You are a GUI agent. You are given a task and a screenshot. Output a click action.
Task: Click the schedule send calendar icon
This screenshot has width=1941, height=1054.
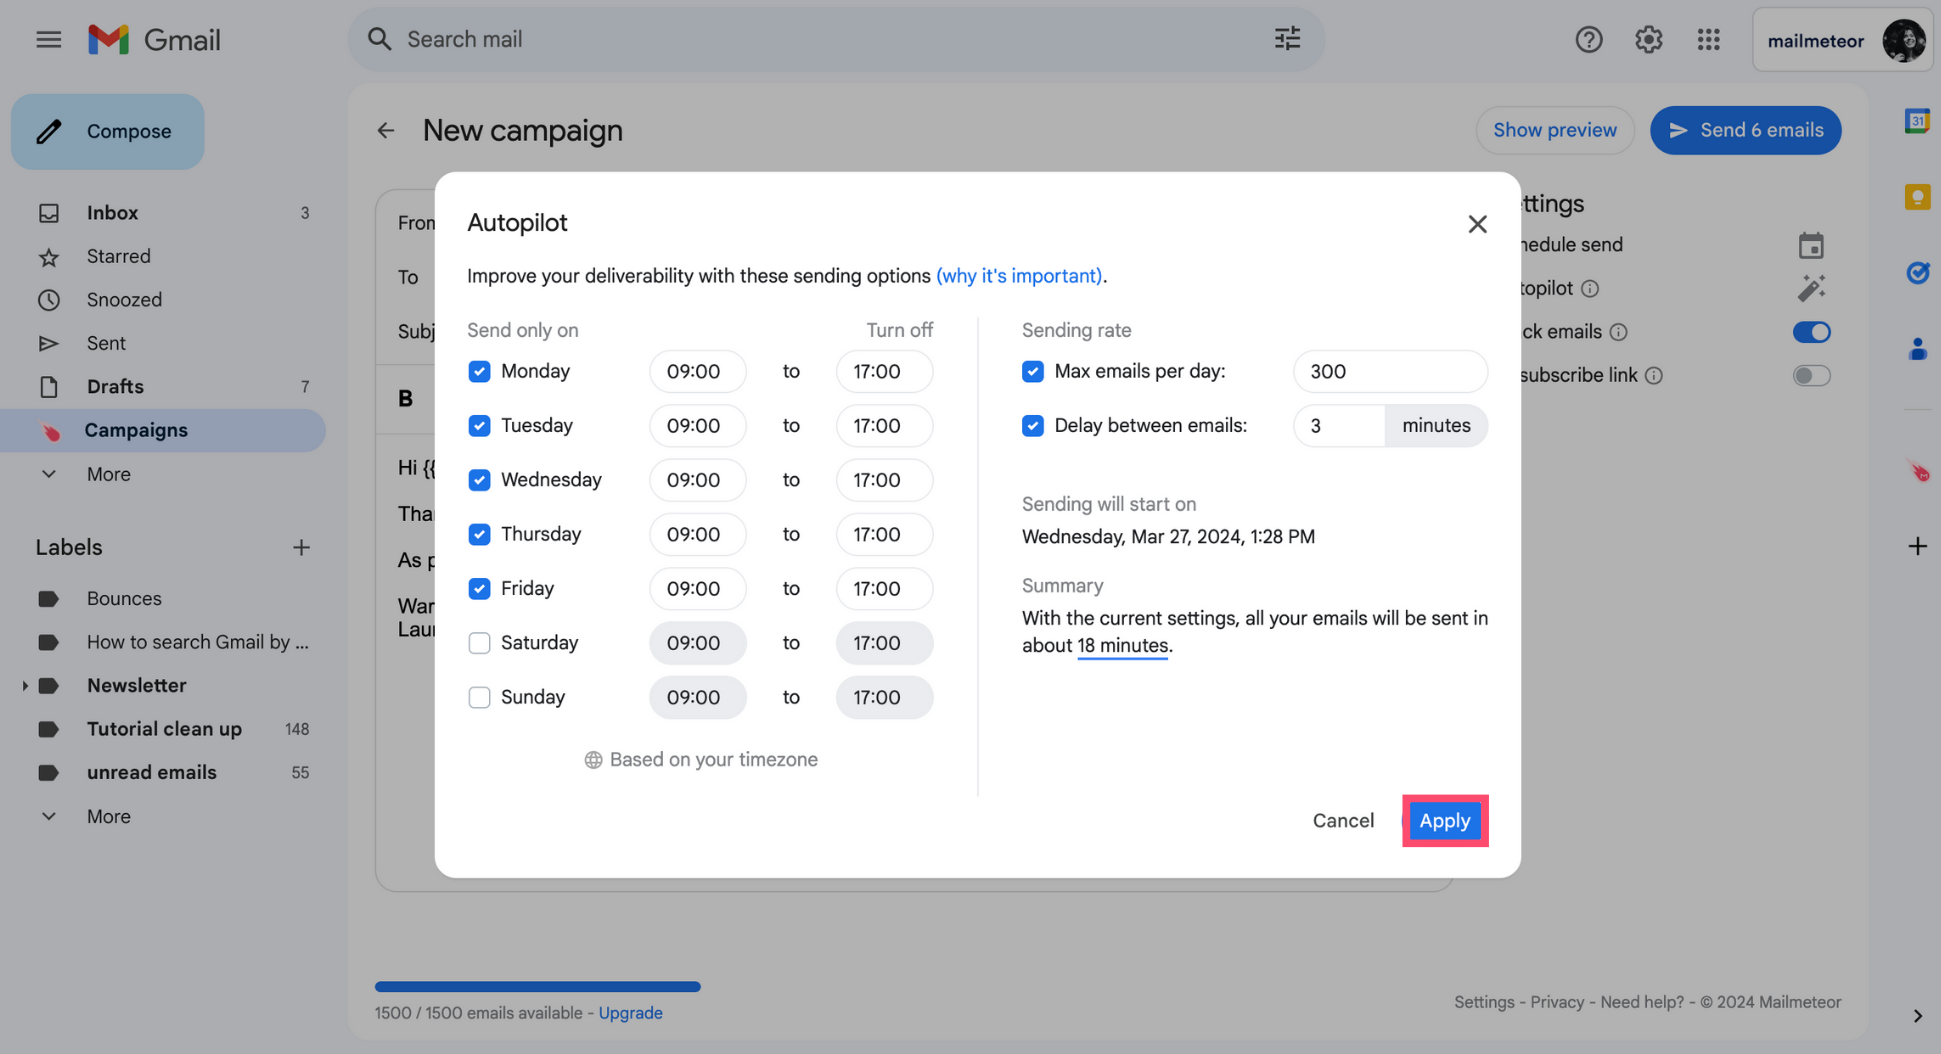[1811, 245]
